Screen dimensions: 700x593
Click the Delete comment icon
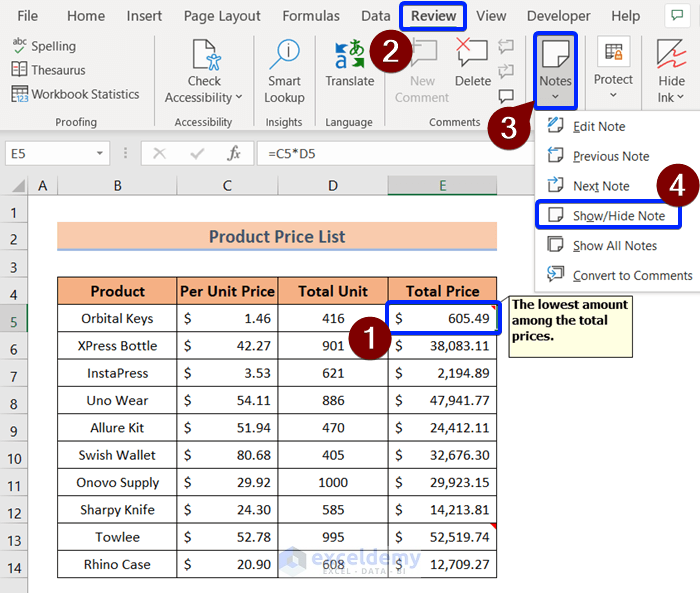pyautogui.click(x=472, y=55)
